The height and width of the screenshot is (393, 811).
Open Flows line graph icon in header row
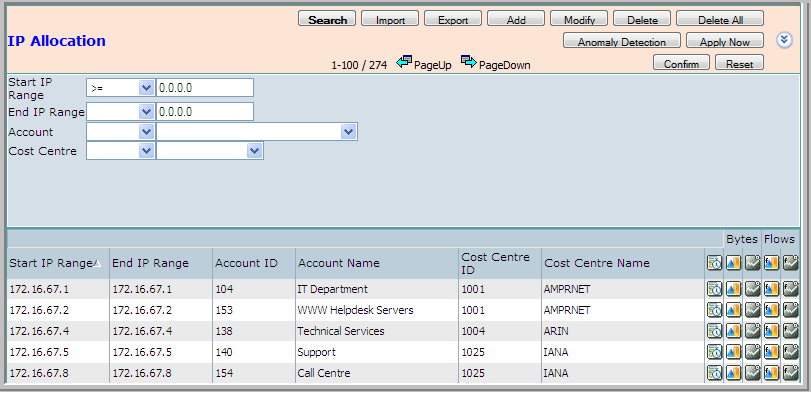click(790, 263)
